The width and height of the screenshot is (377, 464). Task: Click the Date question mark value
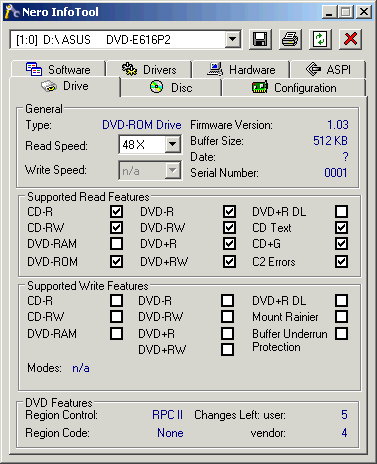(345, 157)
